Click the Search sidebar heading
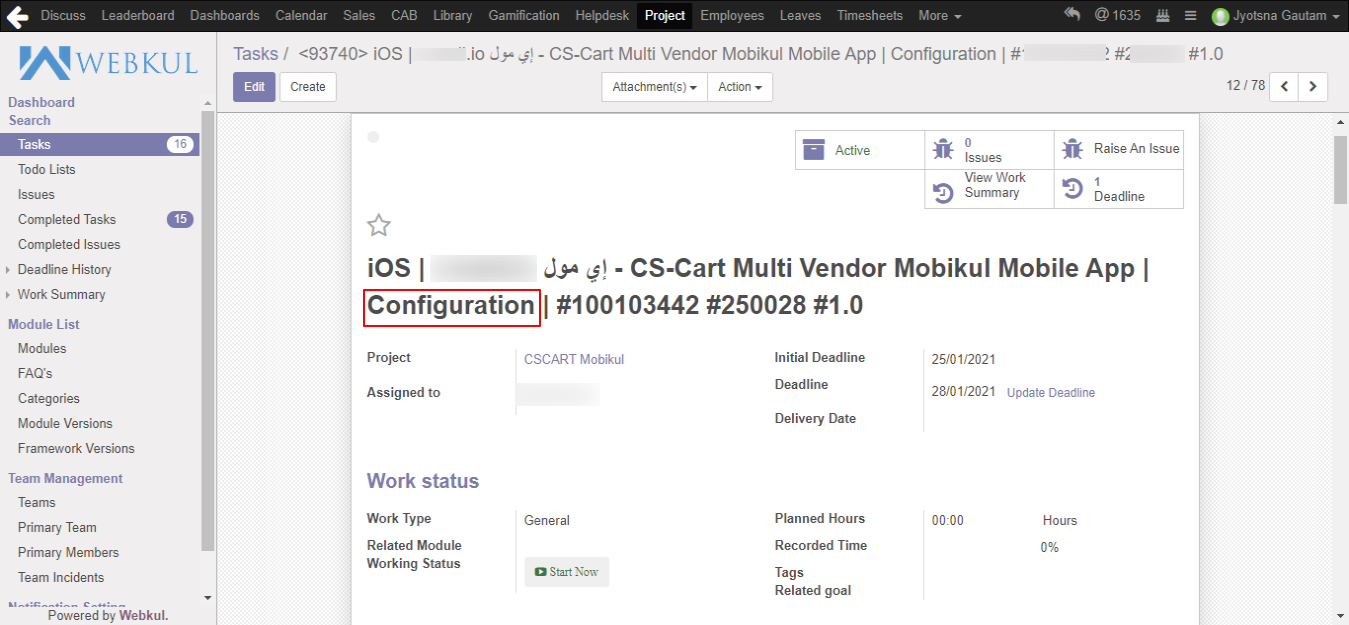 [x=30, y=120]
